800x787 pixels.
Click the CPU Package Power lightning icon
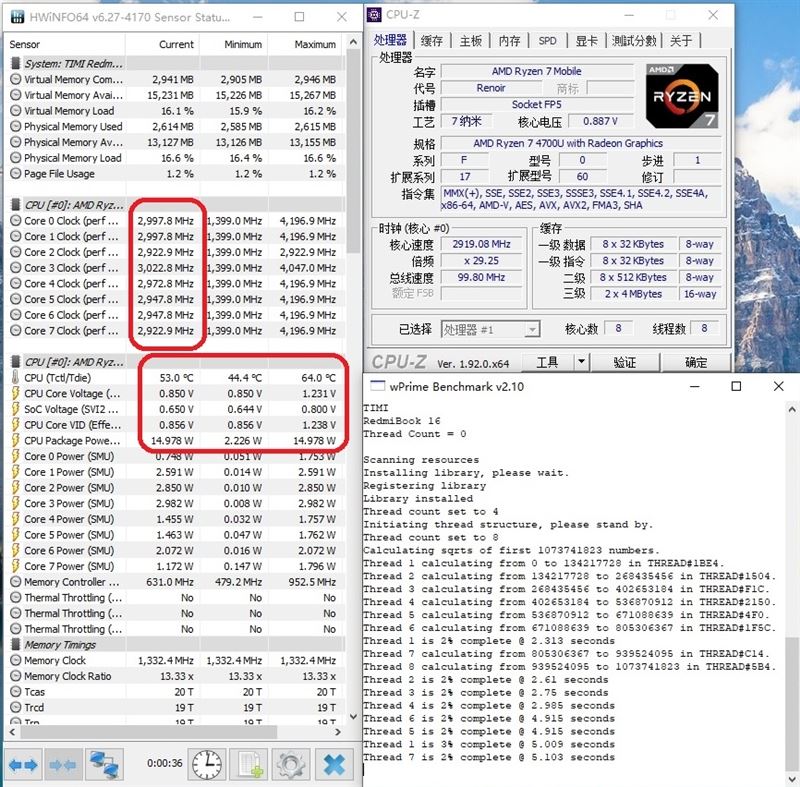tap(15, 440)
